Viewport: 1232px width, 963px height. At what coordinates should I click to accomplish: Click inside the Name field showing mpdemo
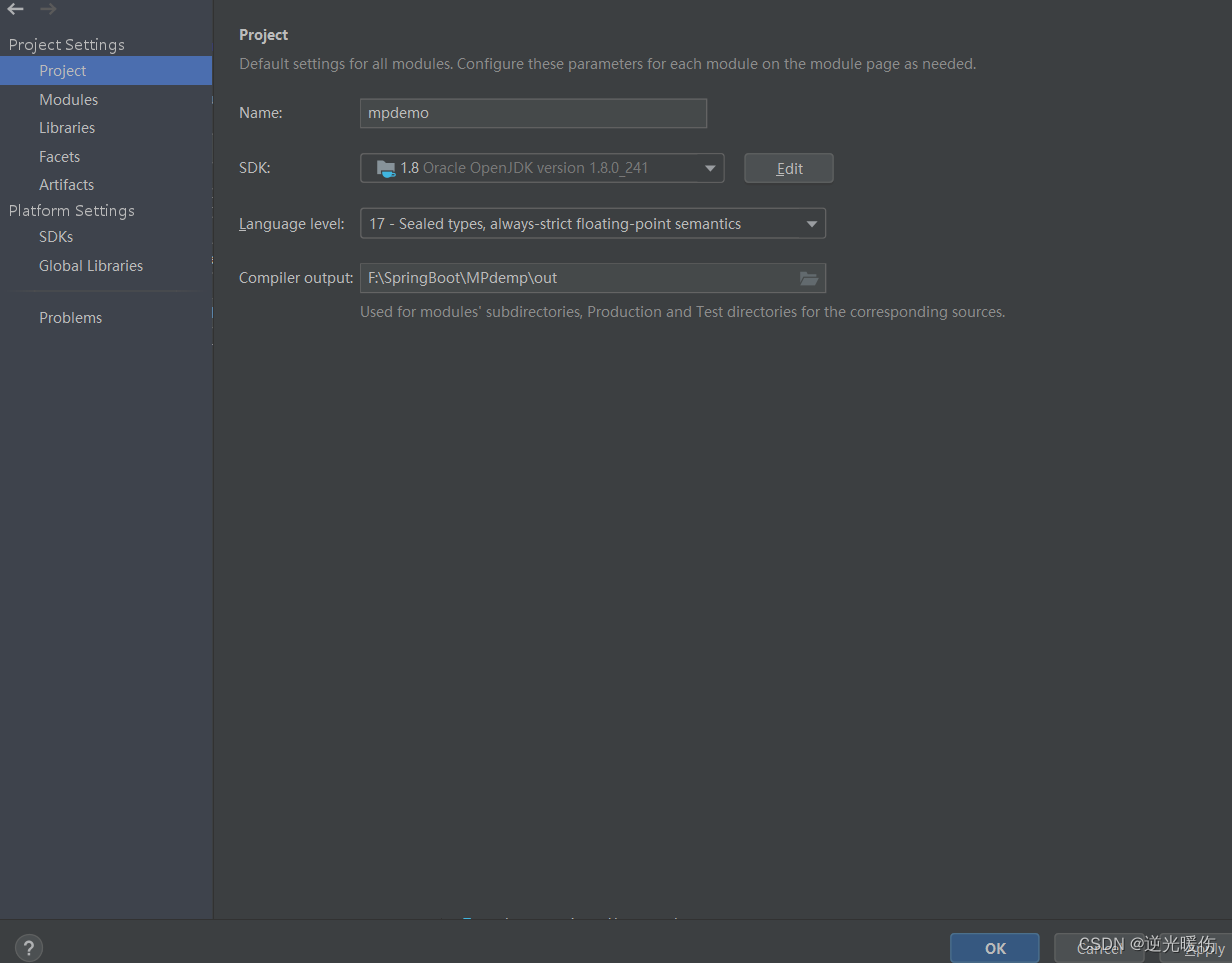533,113
